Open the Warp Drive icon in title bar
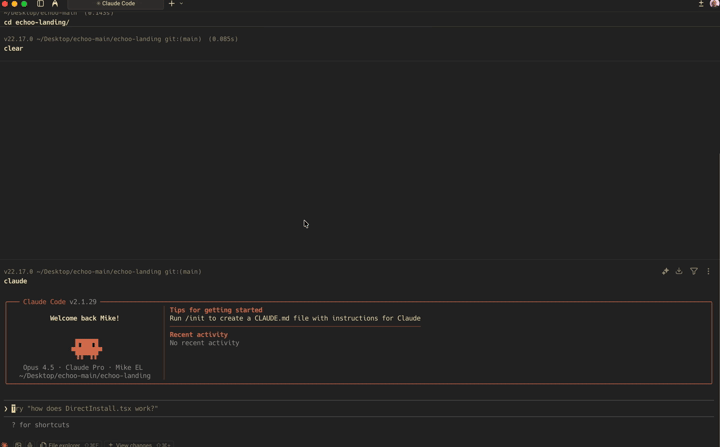Viewport: 720px width, 447px height. pos(55,4)
